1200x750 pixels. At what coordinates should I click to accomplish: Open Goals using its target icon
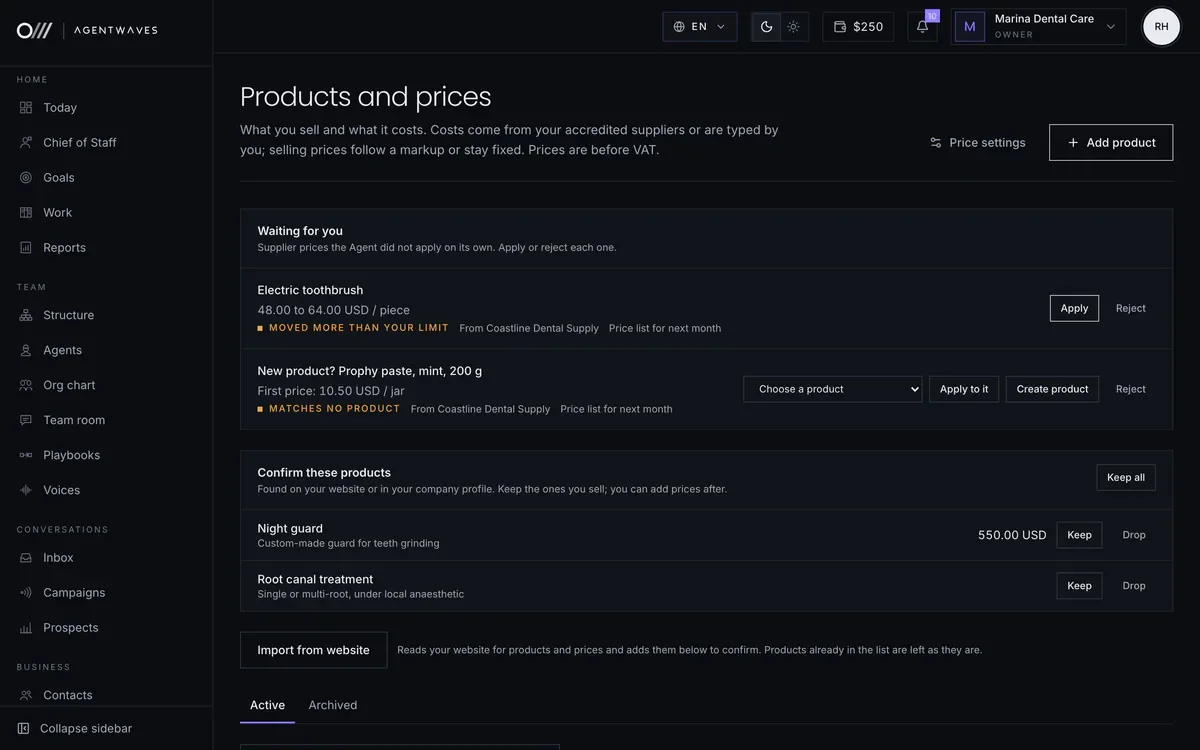[26, 178]
